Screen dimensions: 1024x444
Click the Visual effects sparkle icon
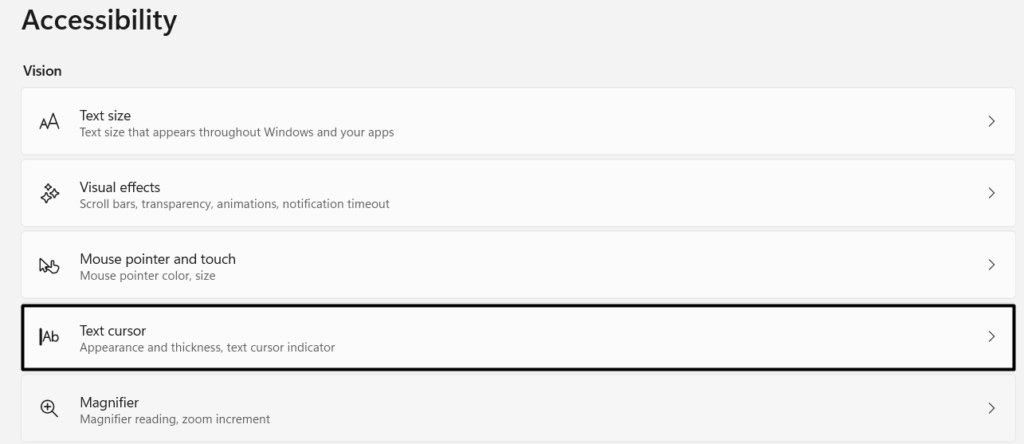click(x=49, y=194)
